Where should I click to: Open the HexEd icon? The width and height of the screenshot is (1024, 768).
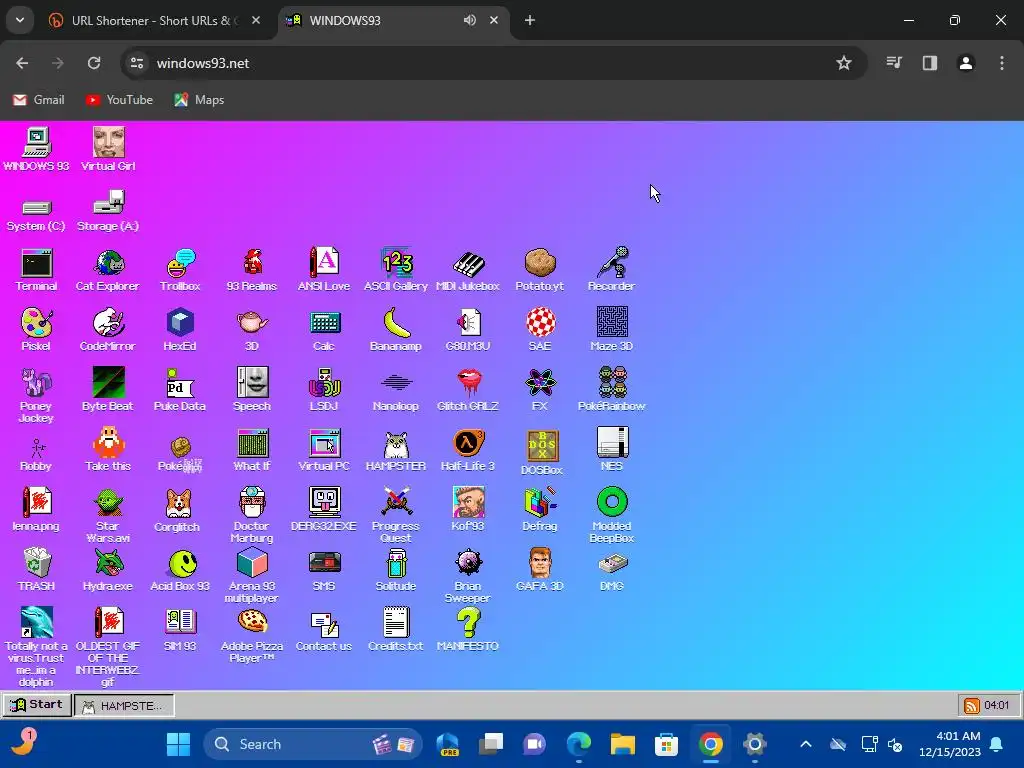tap(180, 330)
